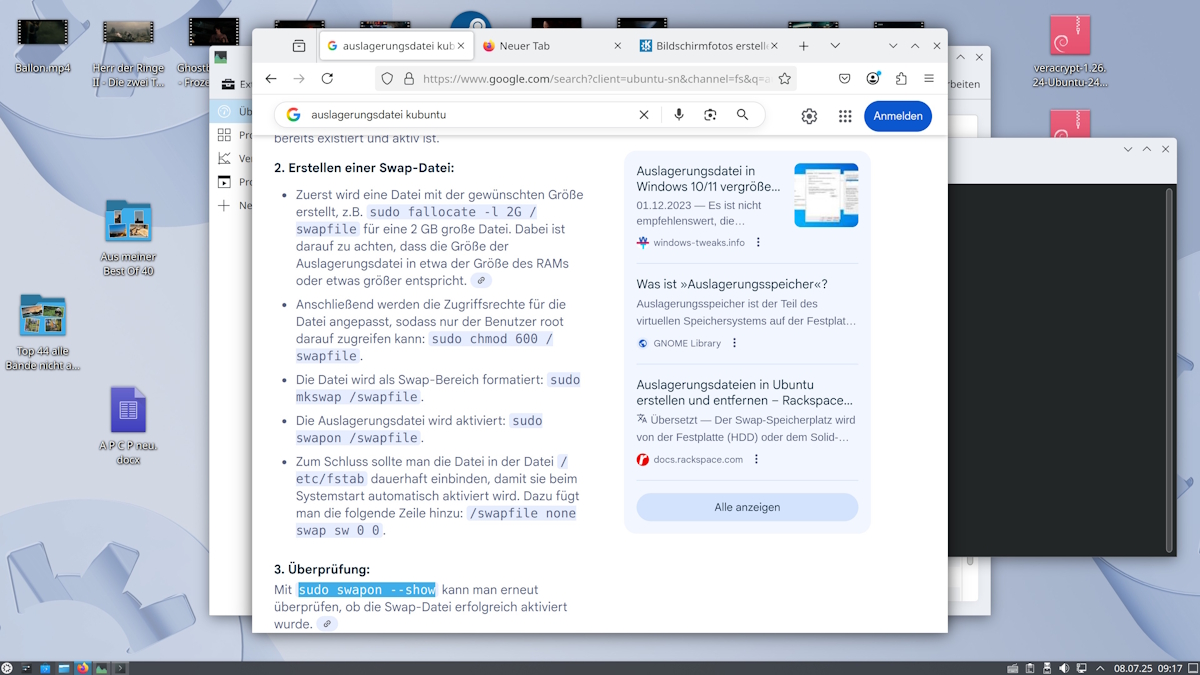Toggle tracking protection with the shield icon
The width and height of the screenshot is (1200, 675).
coord(387,78)
